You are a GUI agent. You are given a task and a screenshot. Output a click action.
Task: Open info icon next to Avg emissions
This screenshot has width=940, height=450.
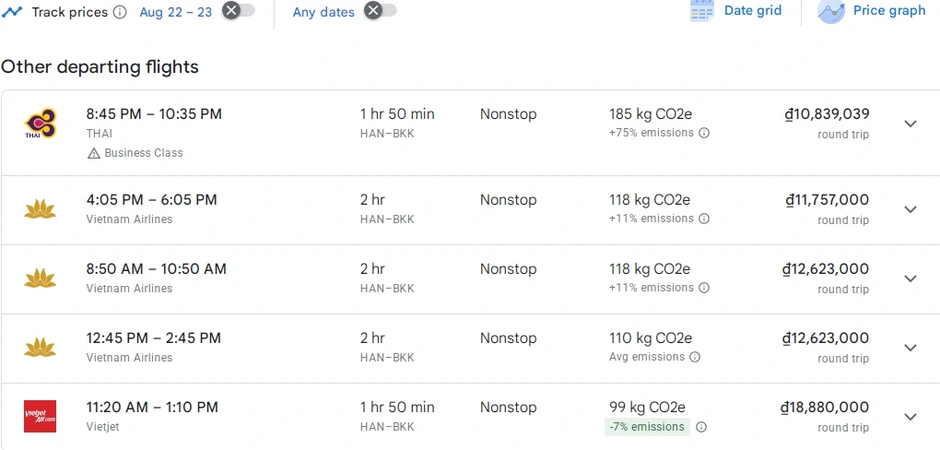tap(695, 357)
